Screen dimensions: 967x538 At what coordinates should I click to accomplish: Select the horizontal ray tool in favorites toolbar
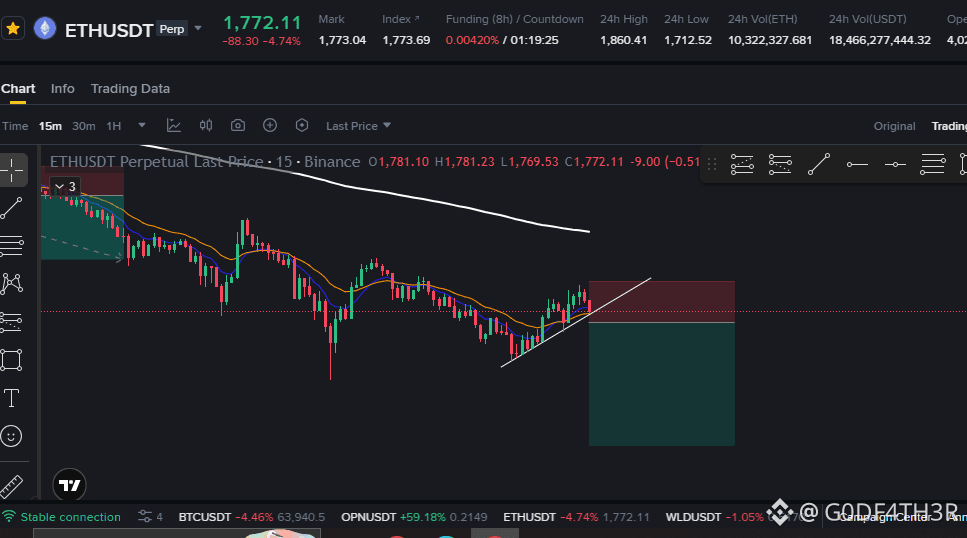tap(857, 164)
